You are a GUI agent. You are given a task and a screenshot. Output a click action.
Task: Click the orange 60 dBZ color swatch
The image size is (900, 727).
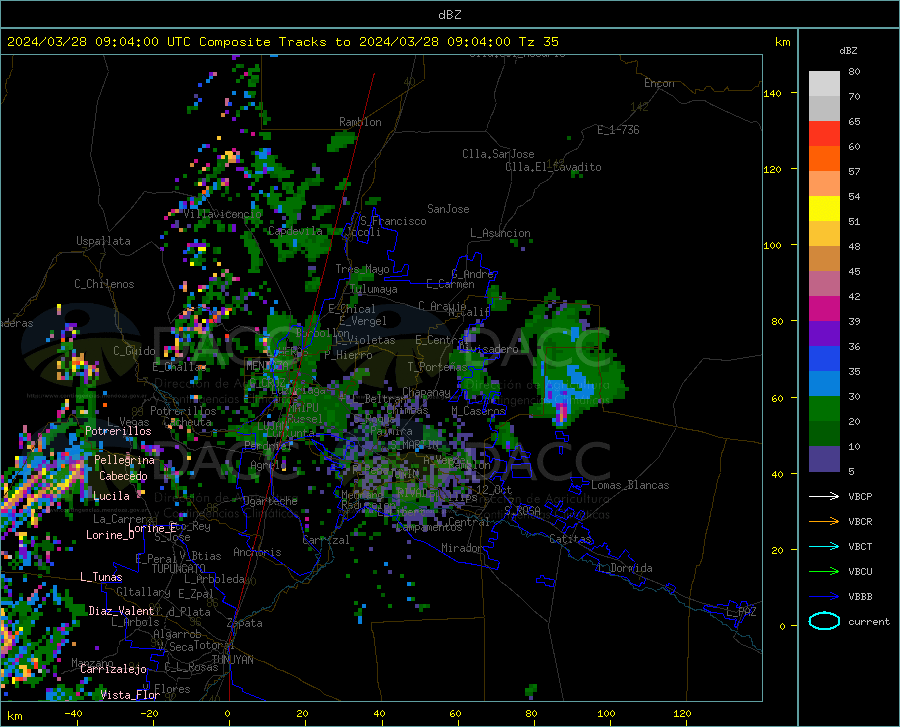(824, 159)
